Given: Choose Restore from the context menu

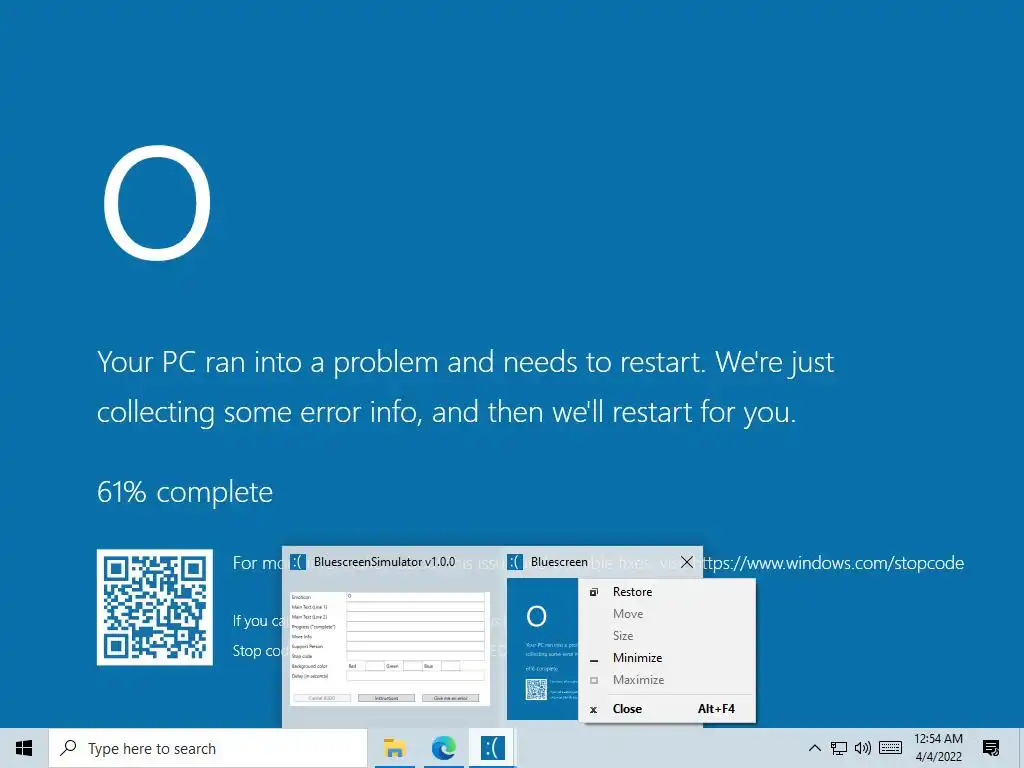Looking at the screenshot, I should point(667,592).
